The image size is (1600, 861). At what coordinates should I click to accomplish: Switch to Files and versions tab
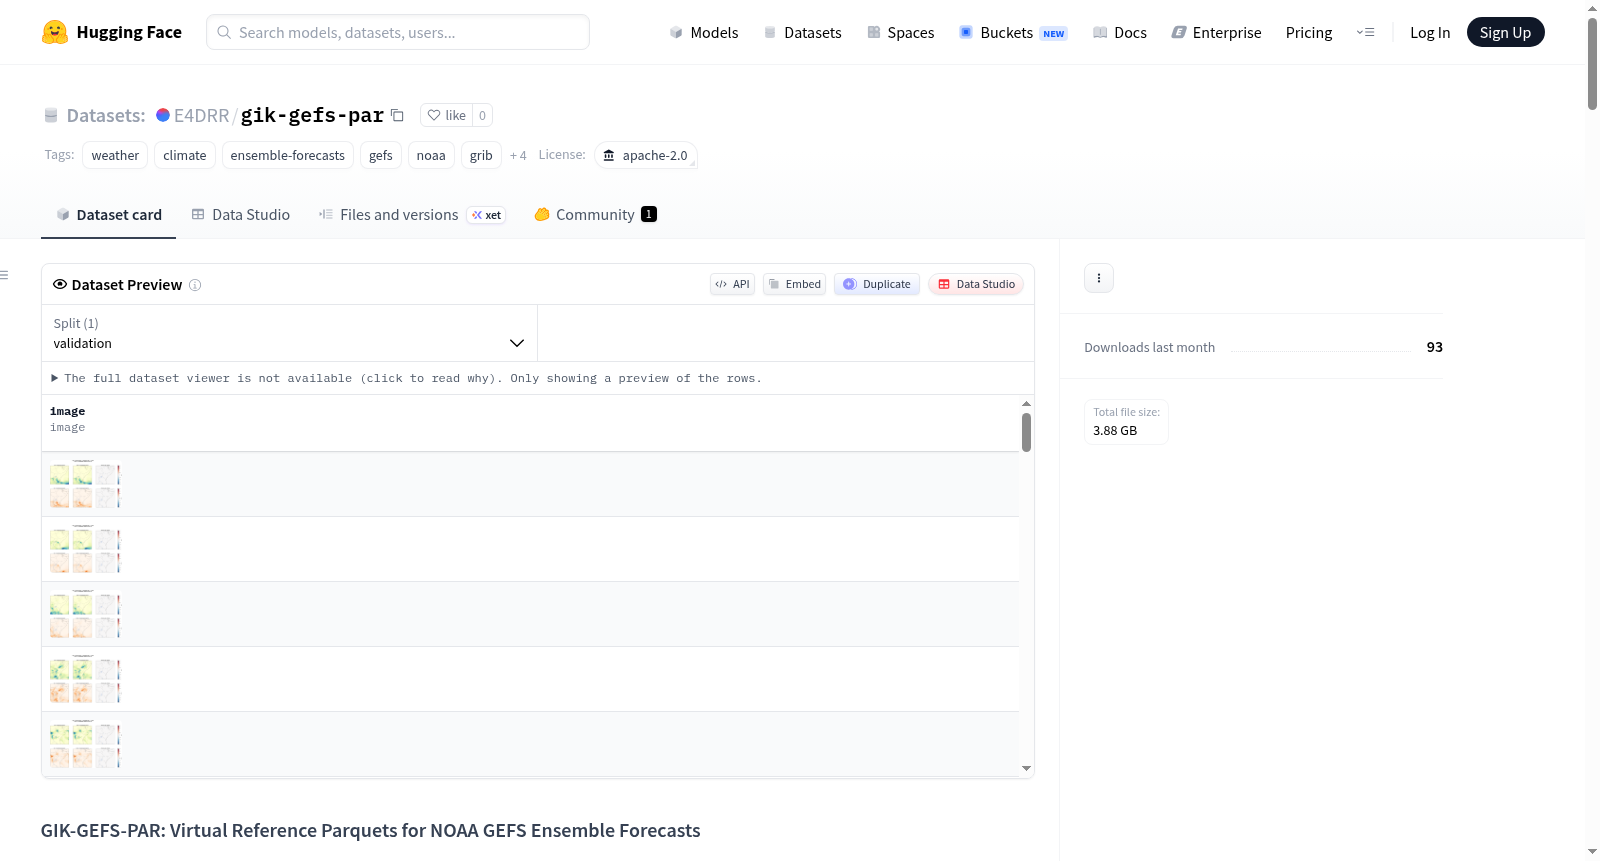(x=412, y=214)
